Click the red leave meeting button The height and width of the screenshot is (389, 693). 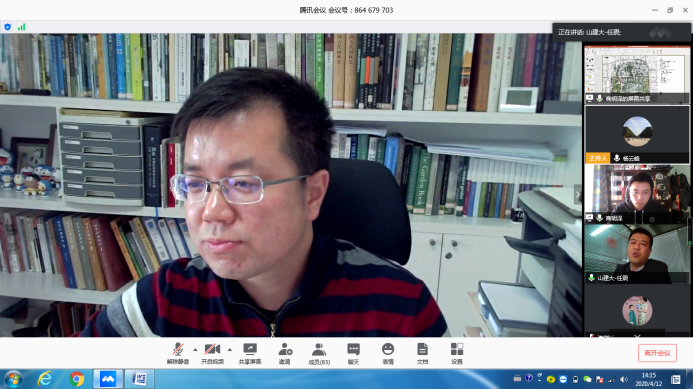pyautogui.click(x=657, y=353)
